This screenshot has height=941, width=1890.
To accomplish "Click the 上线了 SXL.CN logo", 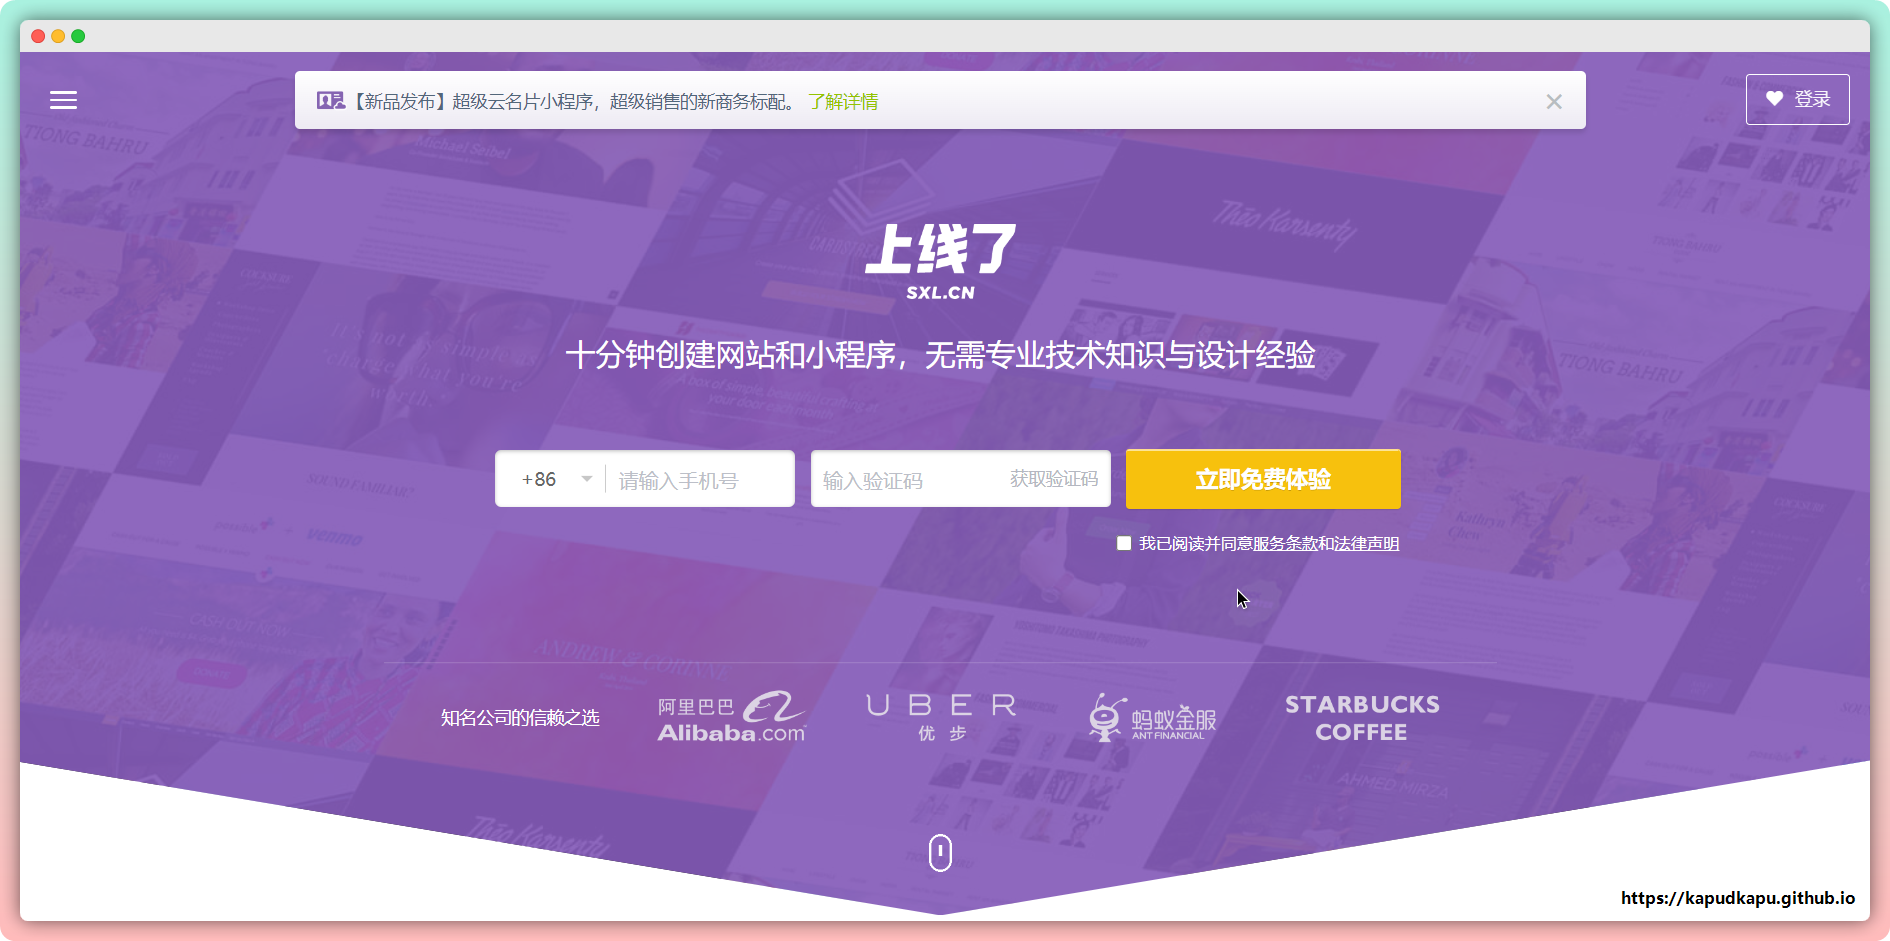I will (x=940, y=261).
